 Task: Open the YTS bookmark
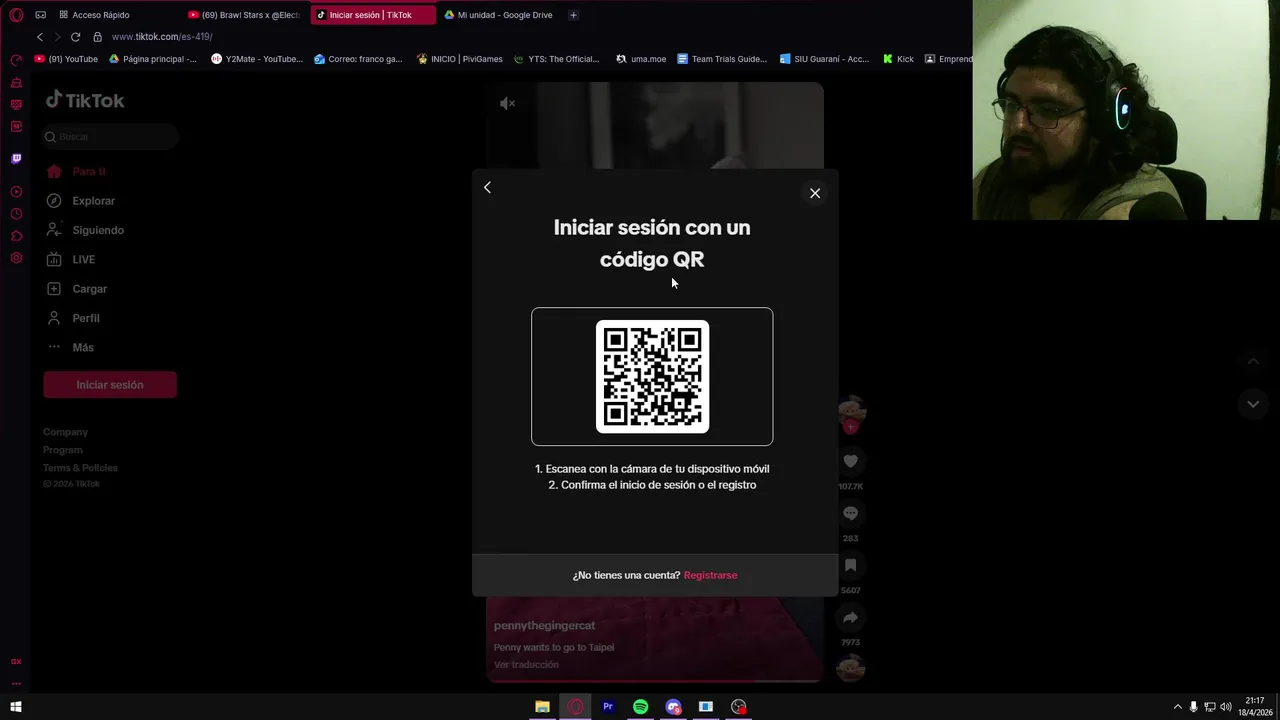[557, 59]
